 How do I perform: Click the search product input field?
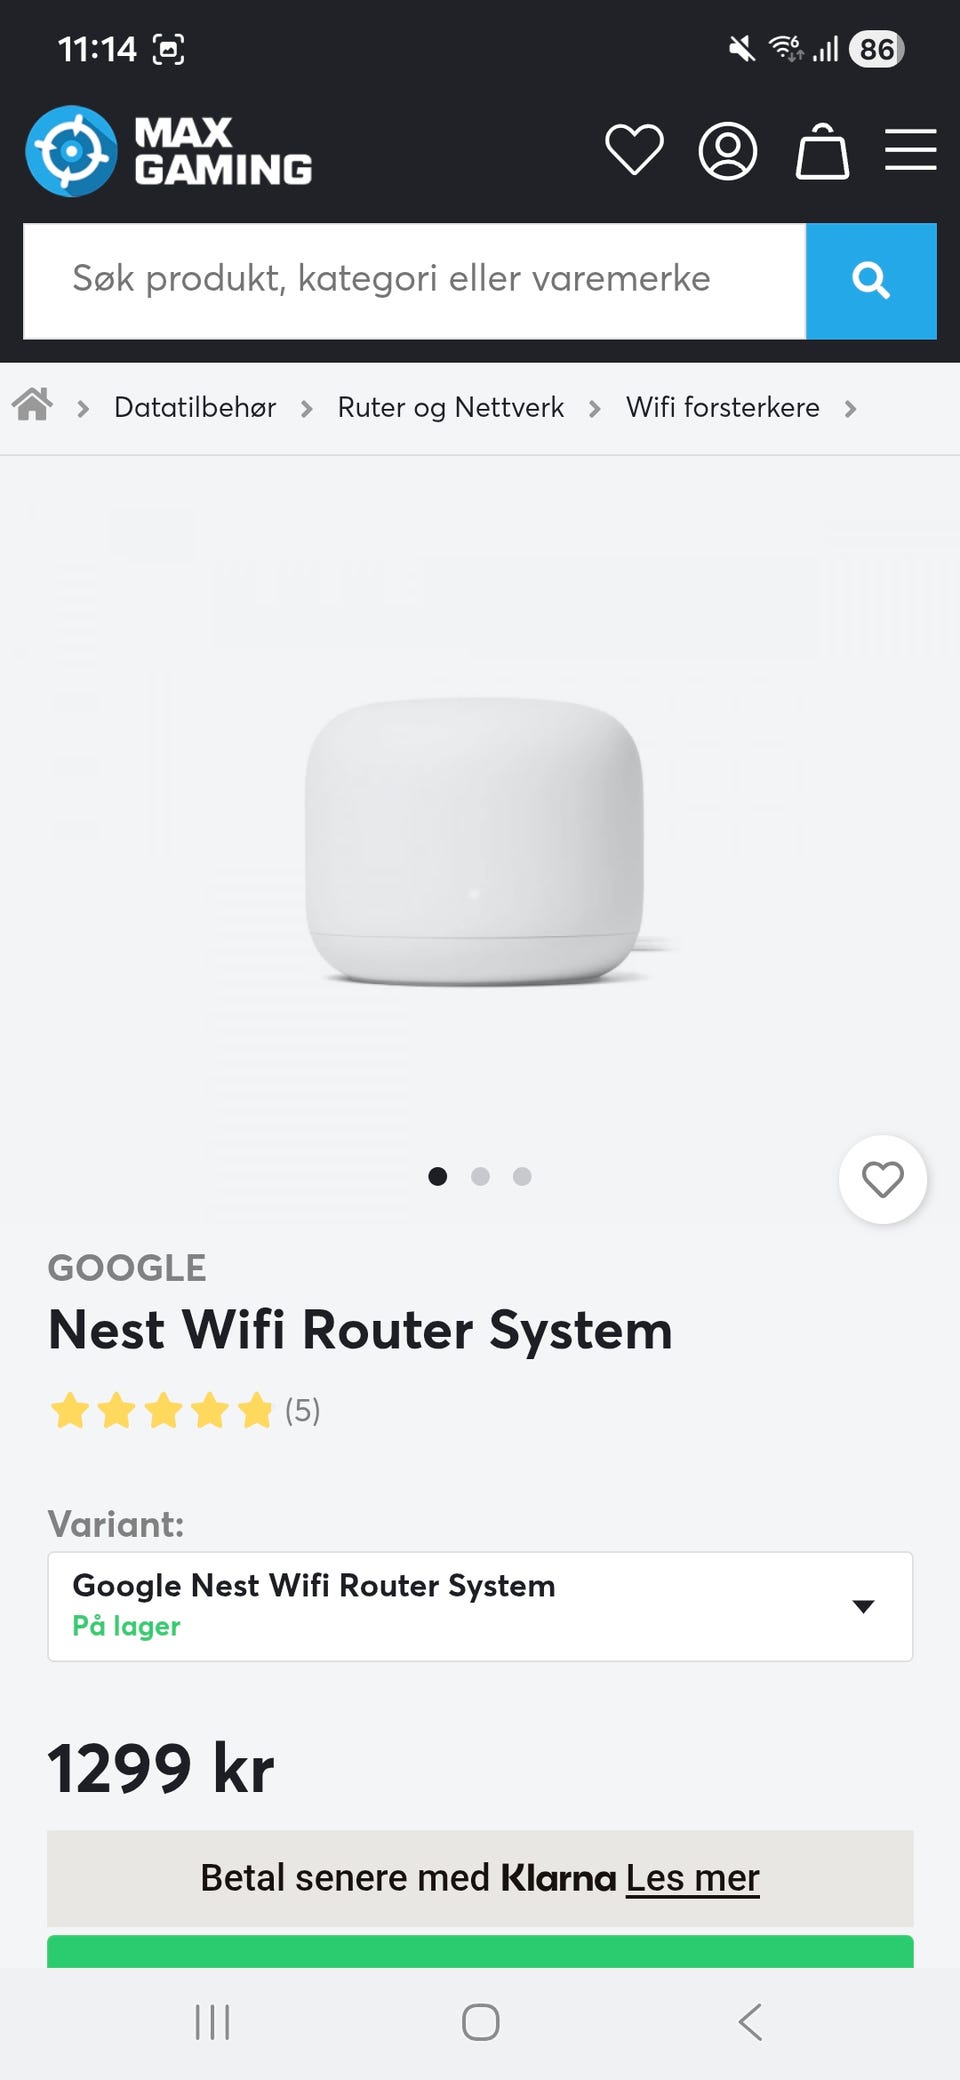coord(414,281)
